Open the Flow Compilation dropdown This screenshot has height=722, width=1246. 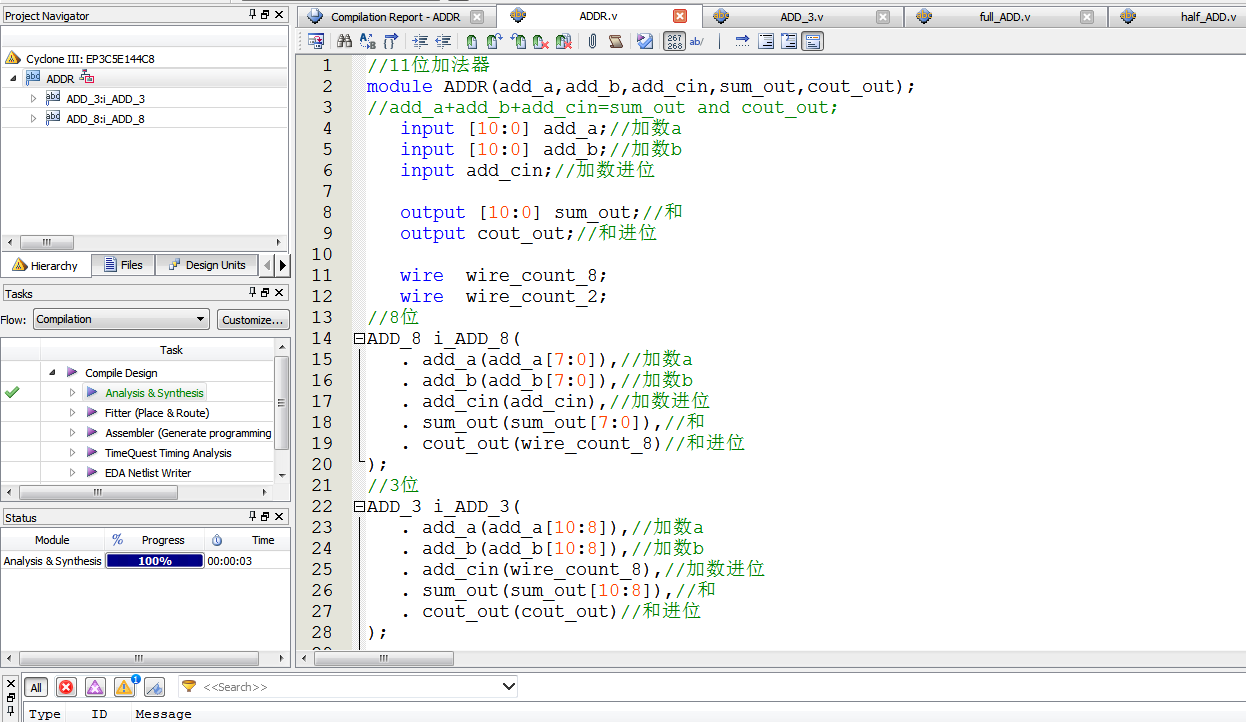click(120, 319)
